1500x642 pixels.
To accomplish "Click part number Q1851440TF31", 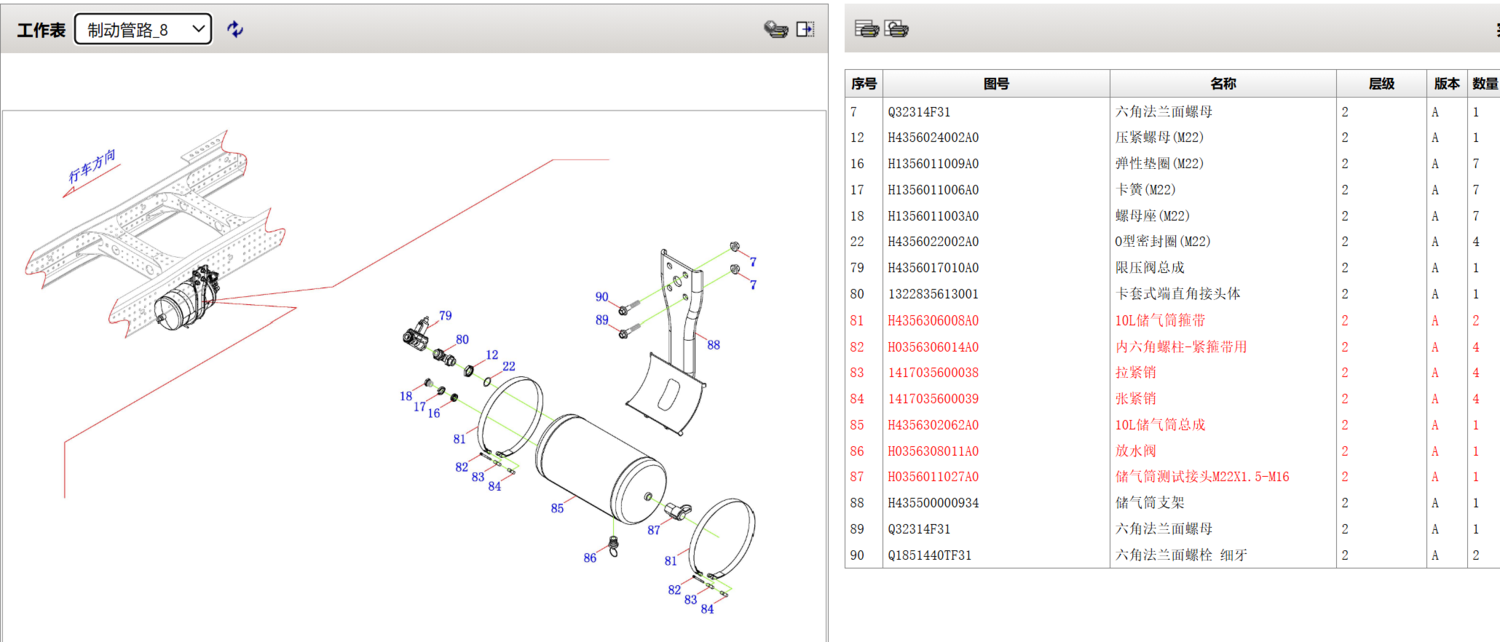I will click(x=929, y=555).
